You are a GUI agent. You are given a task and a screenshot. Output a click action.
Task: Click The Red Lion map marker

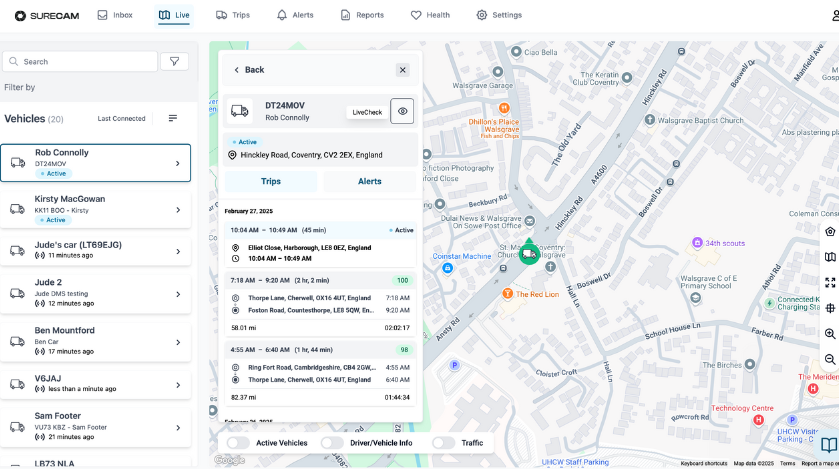(508, 294)
